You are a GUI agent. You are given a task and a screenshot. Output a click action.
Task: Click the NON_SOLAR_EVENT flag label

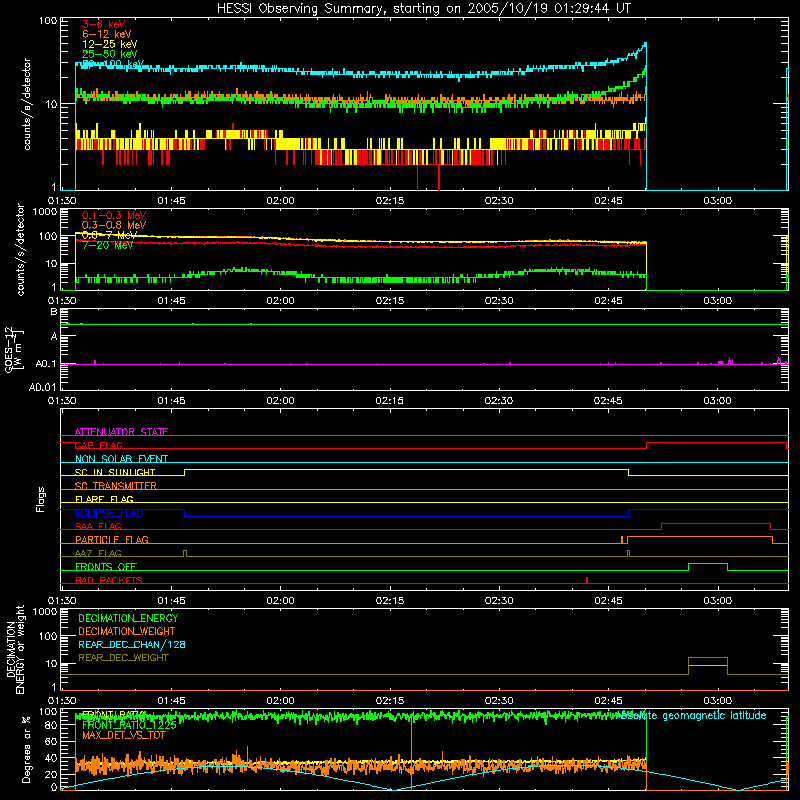coord(121,459)
